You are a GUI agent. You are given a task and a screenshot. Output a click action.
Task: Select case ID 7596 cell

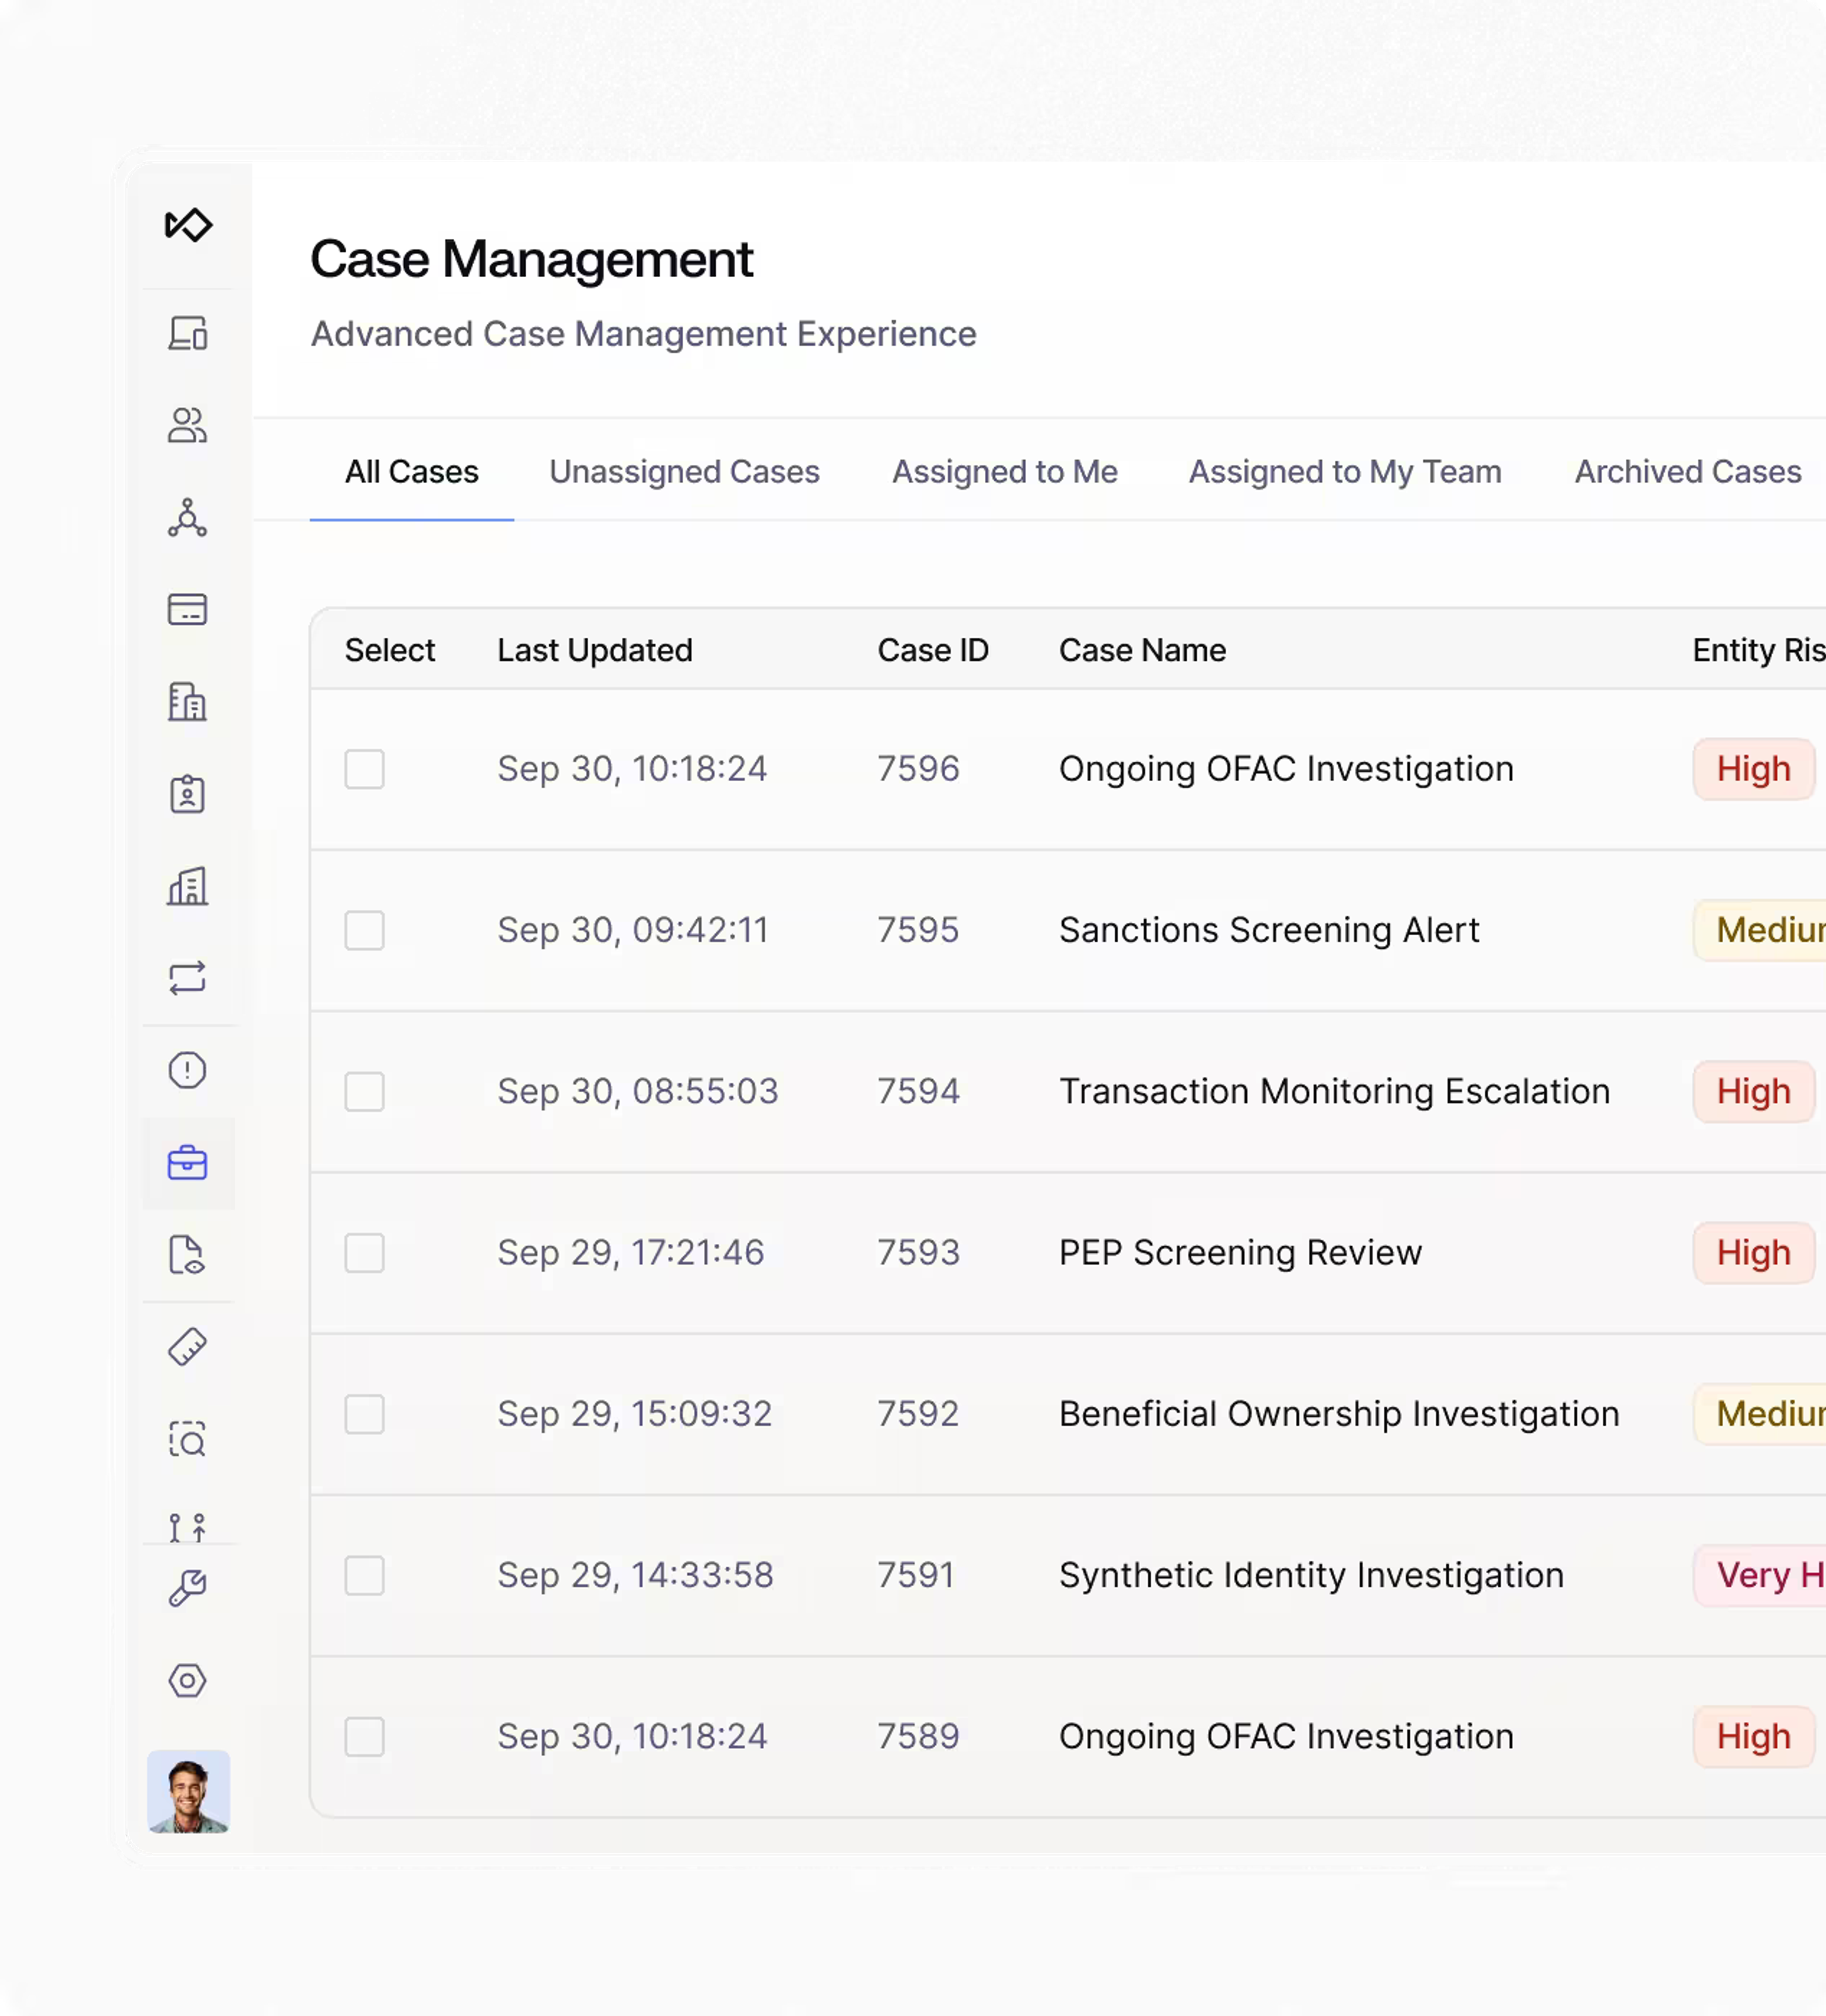coord(918,769)
